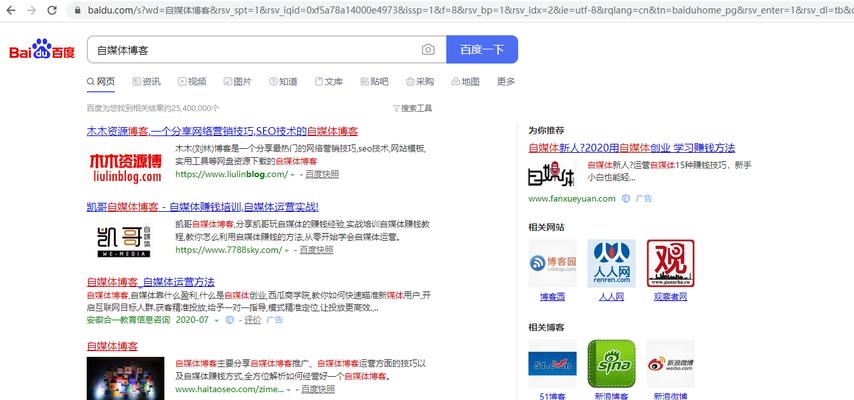Select the 网页 tab
Viewport: 854px width, 400px height.
click(101, 82)
